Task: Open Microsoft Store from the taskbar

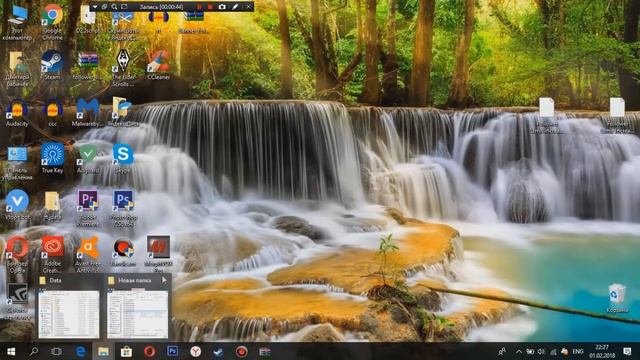Action: click(126, 351)
